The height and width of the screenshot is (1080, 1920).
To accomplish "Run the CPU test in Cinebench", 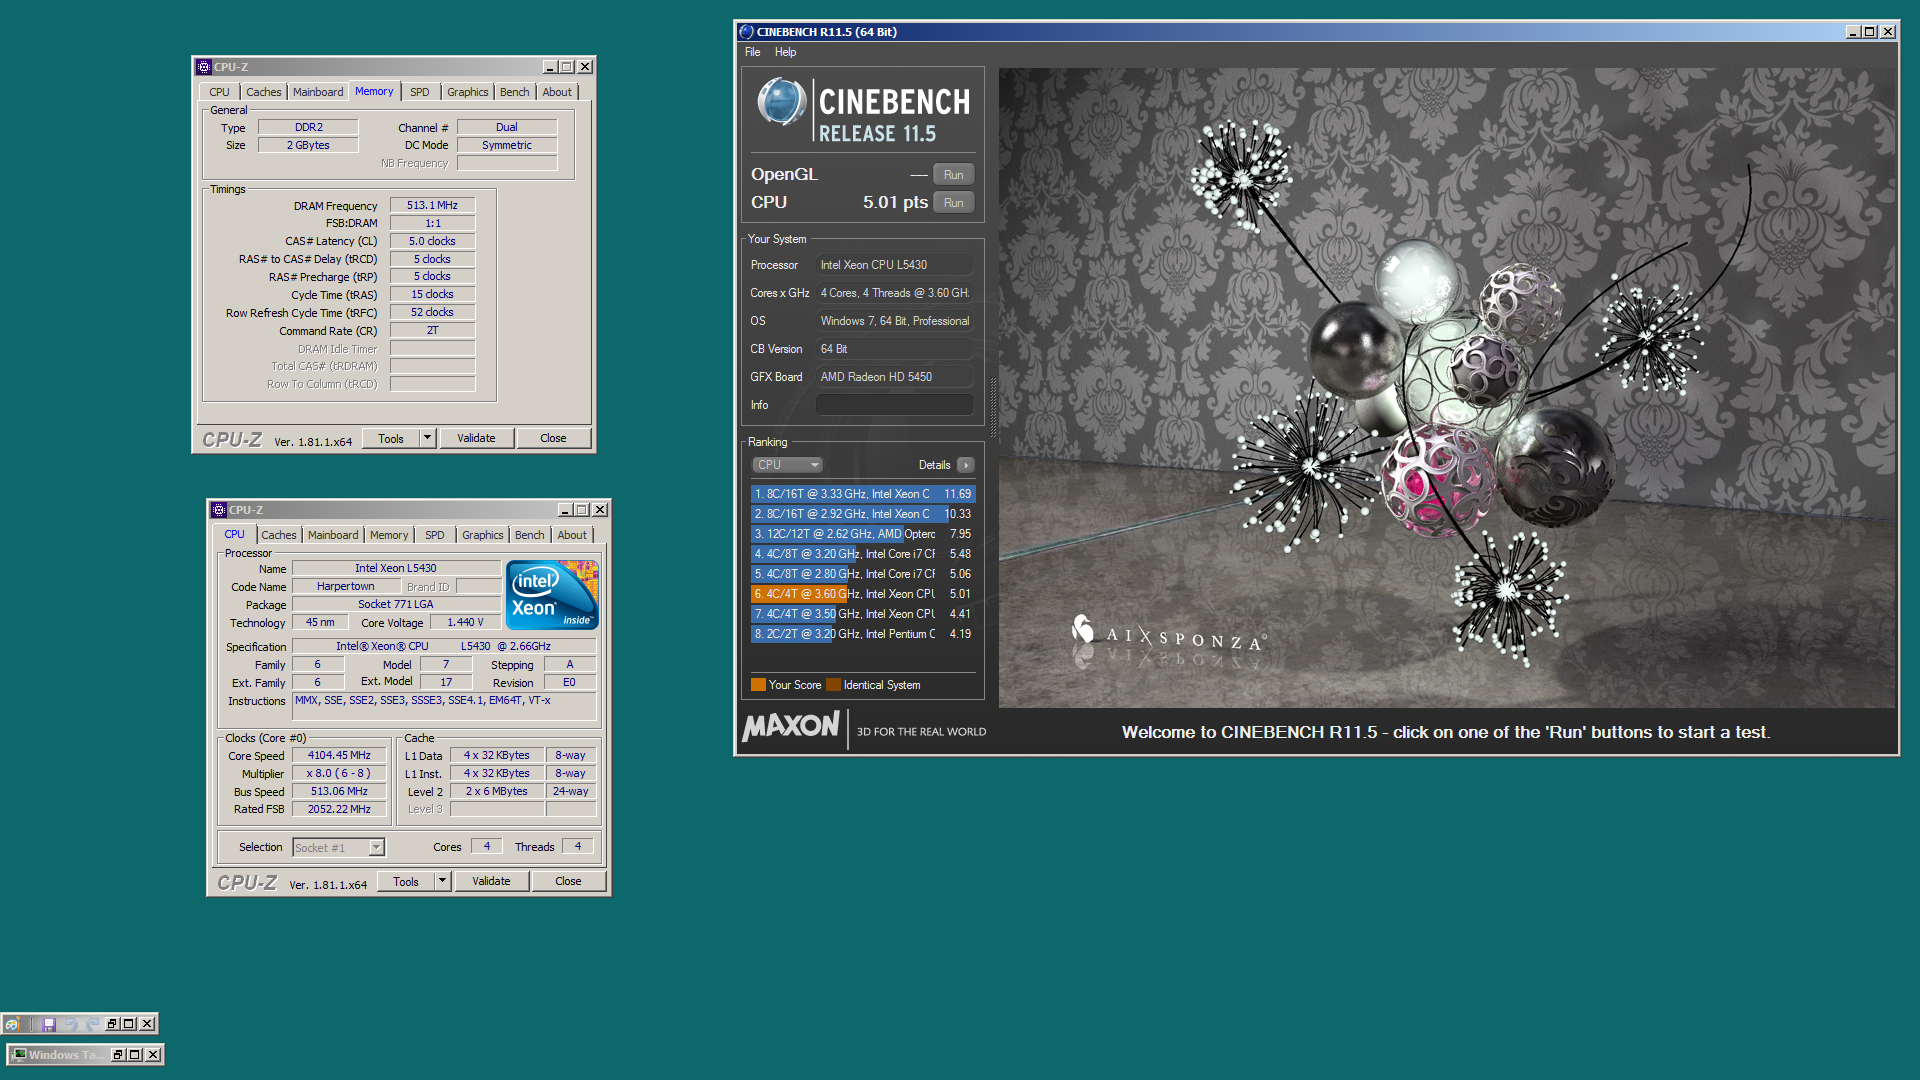I will (953, 203).
